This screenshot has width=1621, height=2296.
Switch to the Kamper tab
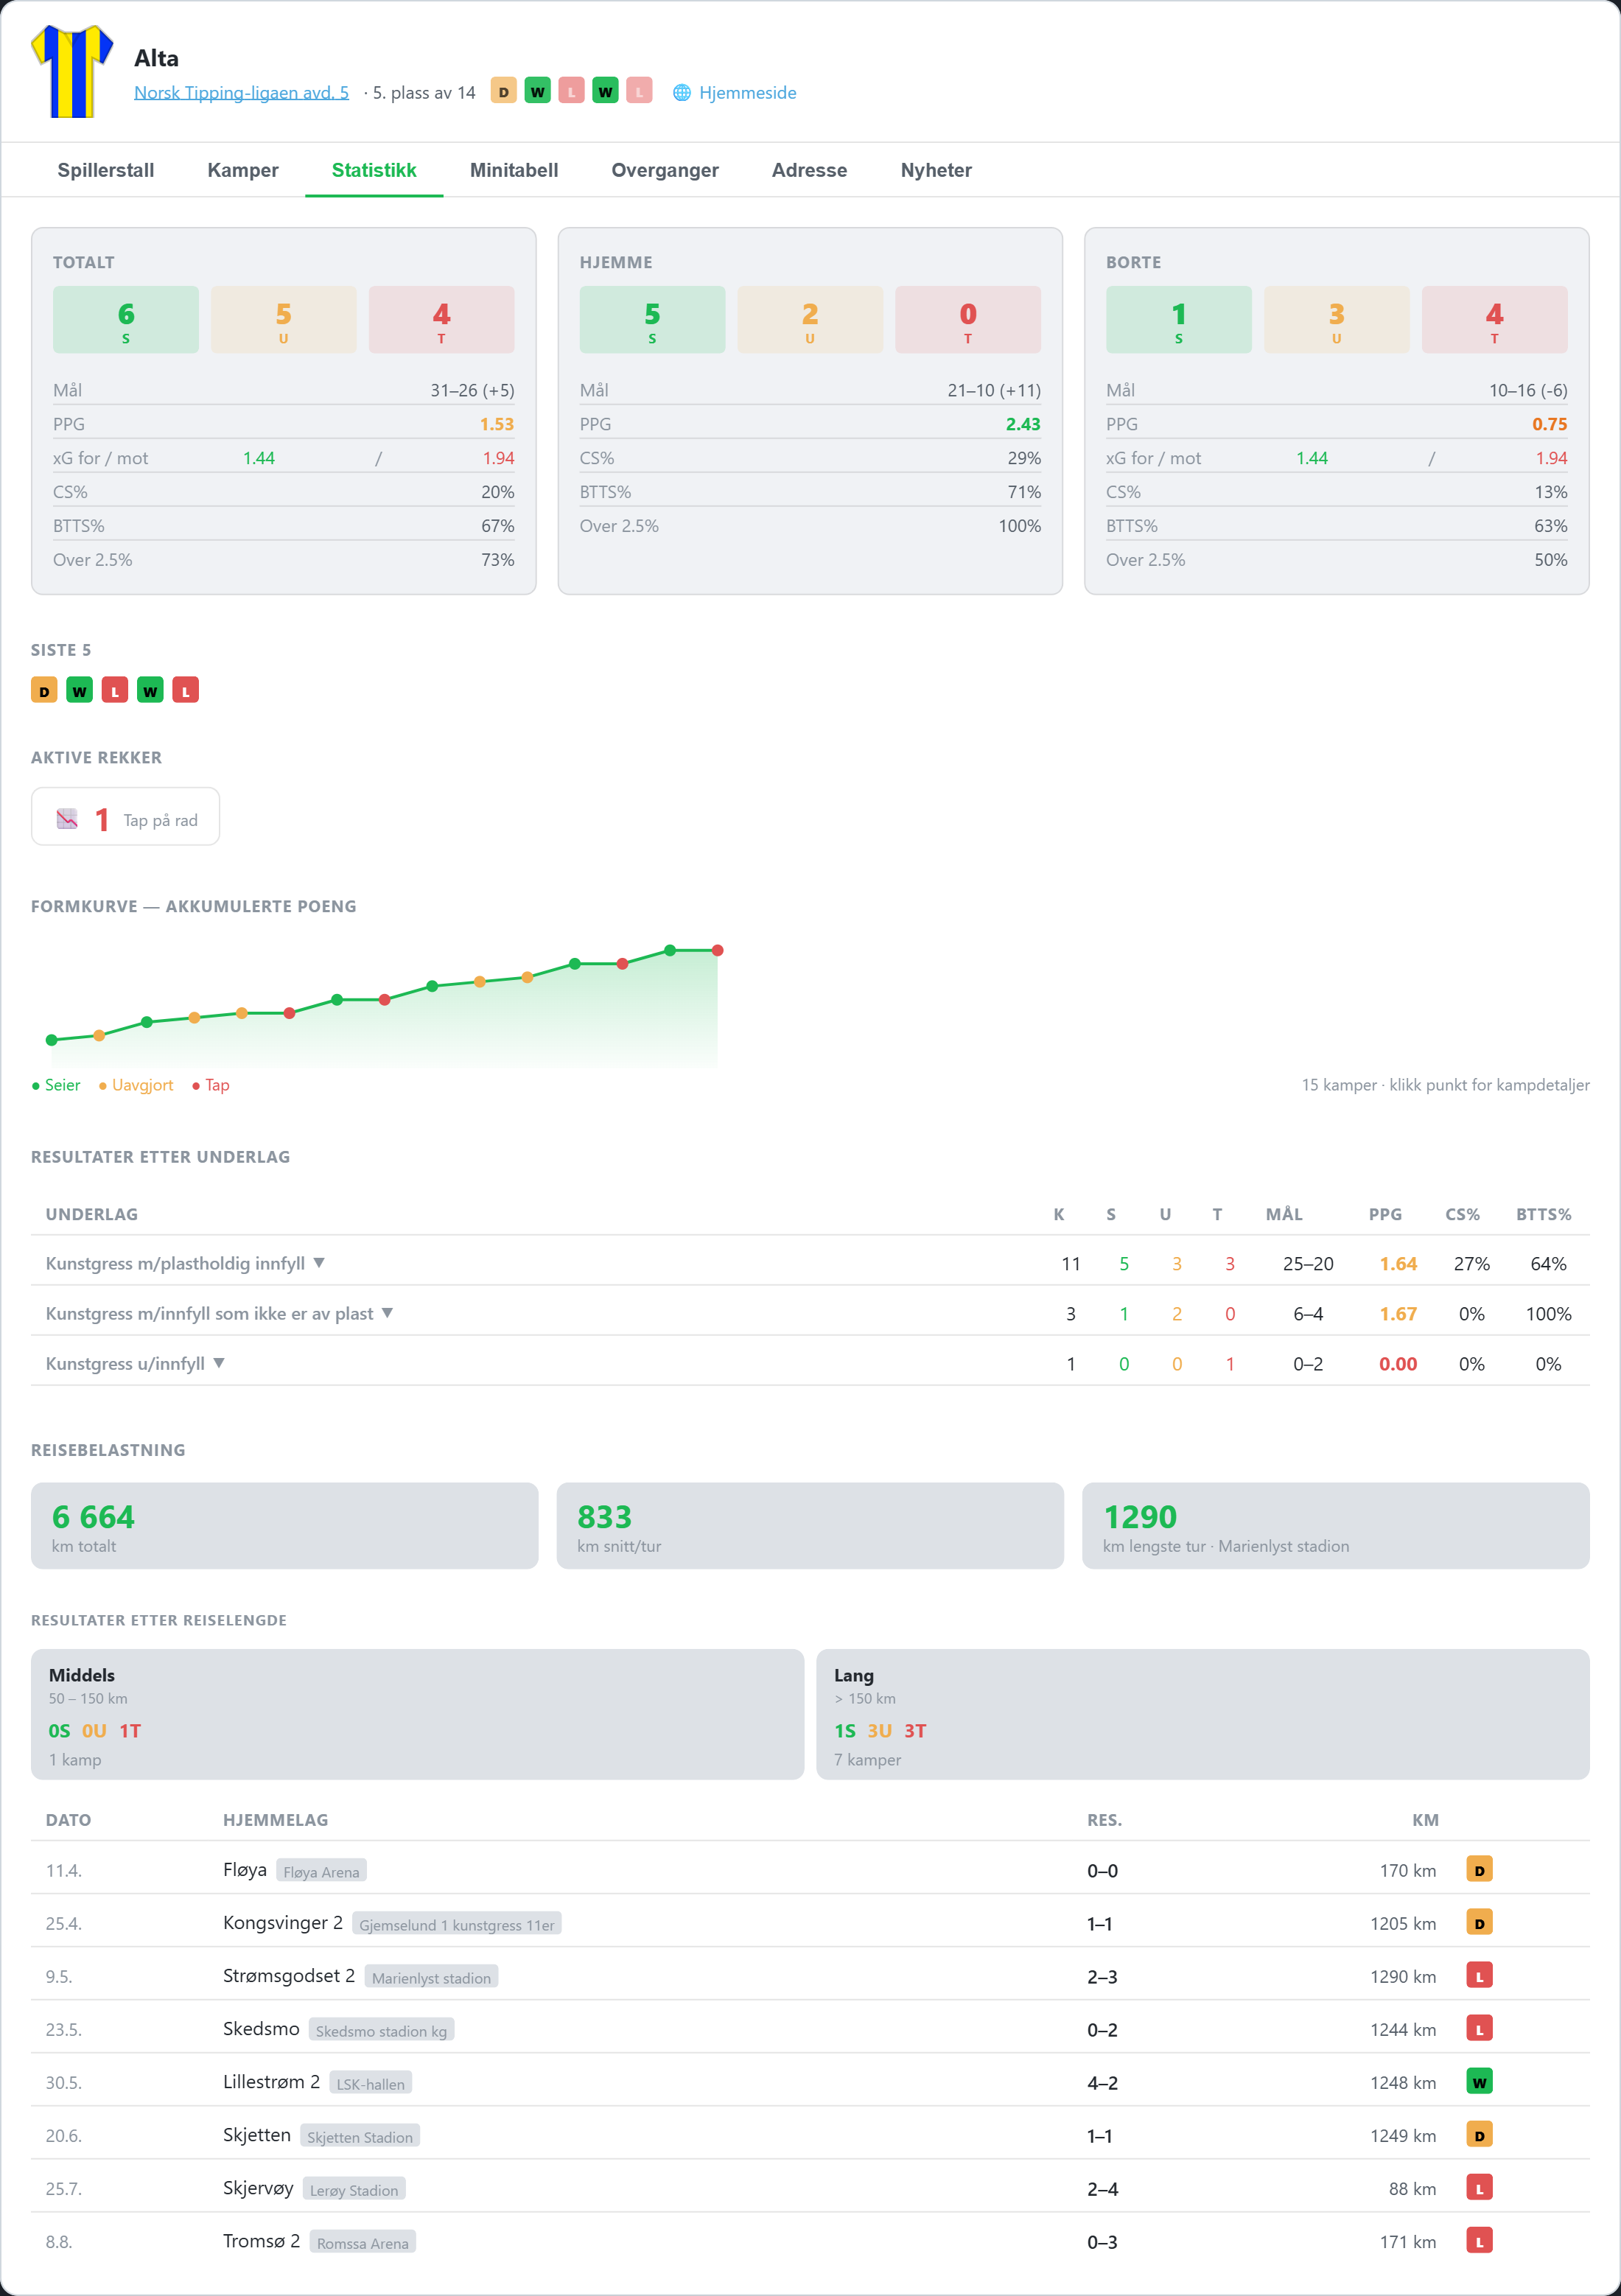tap(243, 170)
